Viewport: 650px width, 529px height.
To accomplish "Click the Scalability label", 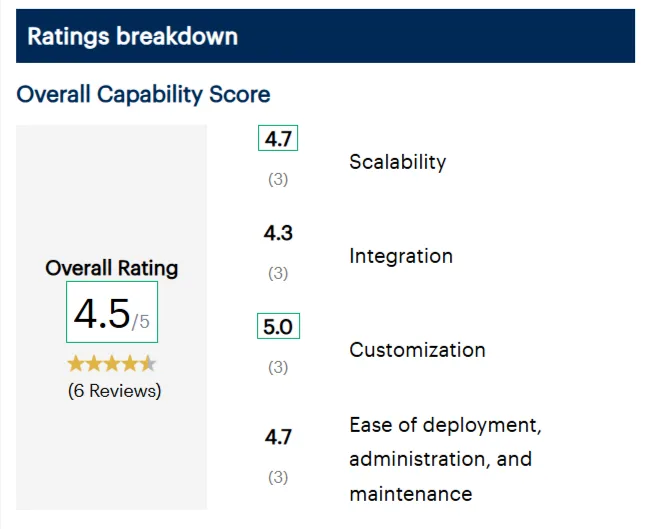I will [x=398, y=162].
